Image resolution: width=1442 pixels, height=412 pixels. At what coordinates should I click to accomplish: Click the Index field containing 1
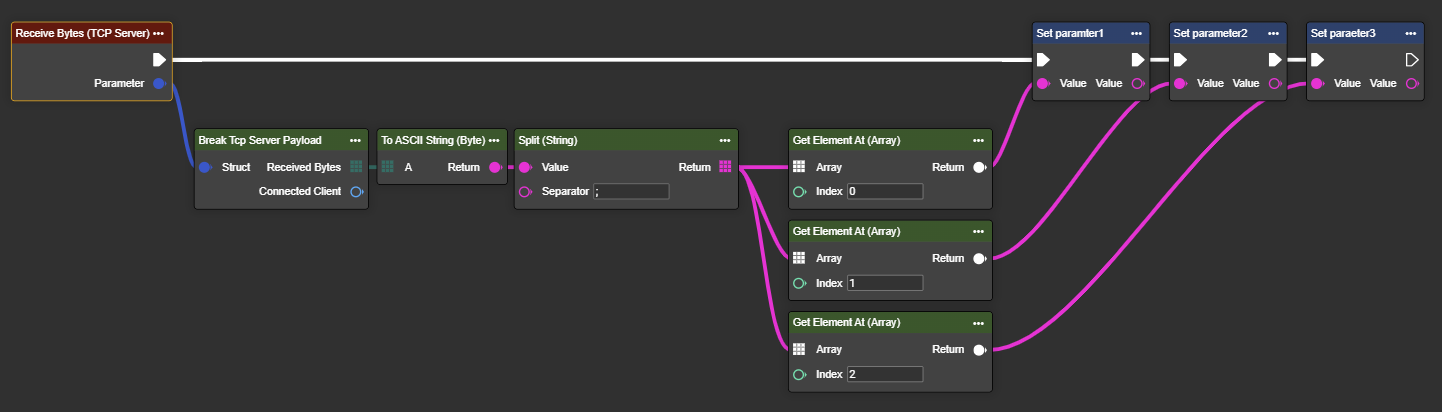pos(884,283)
